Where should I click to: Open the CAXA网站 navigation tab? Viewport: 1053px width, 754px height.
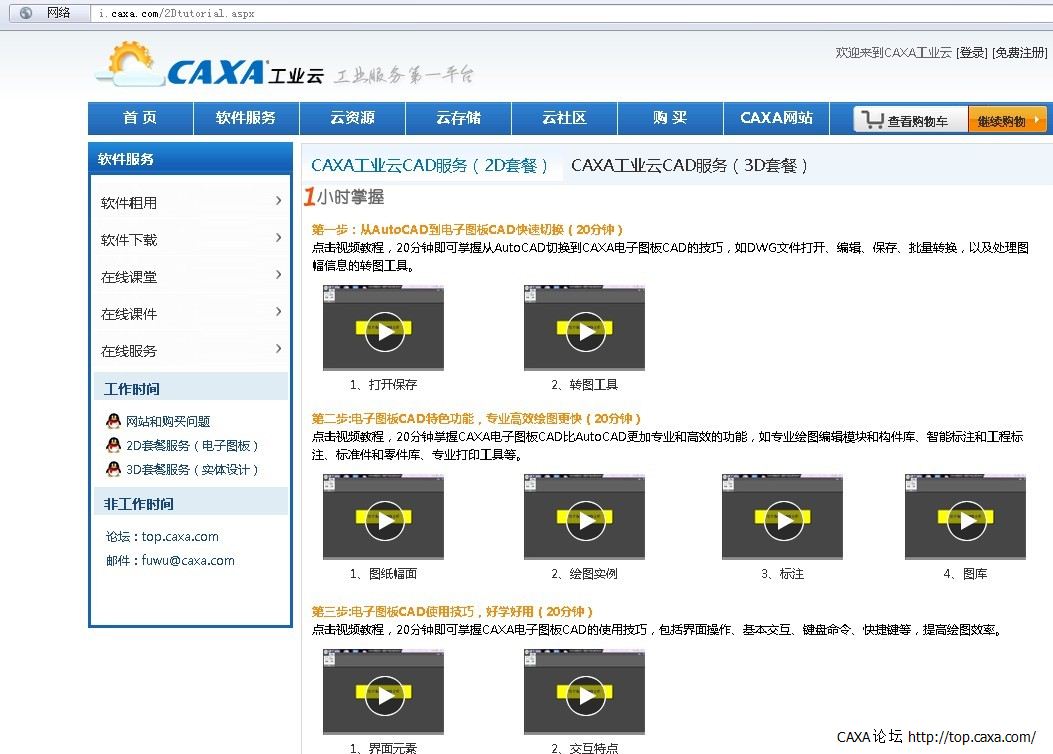[x=776, y=118]
